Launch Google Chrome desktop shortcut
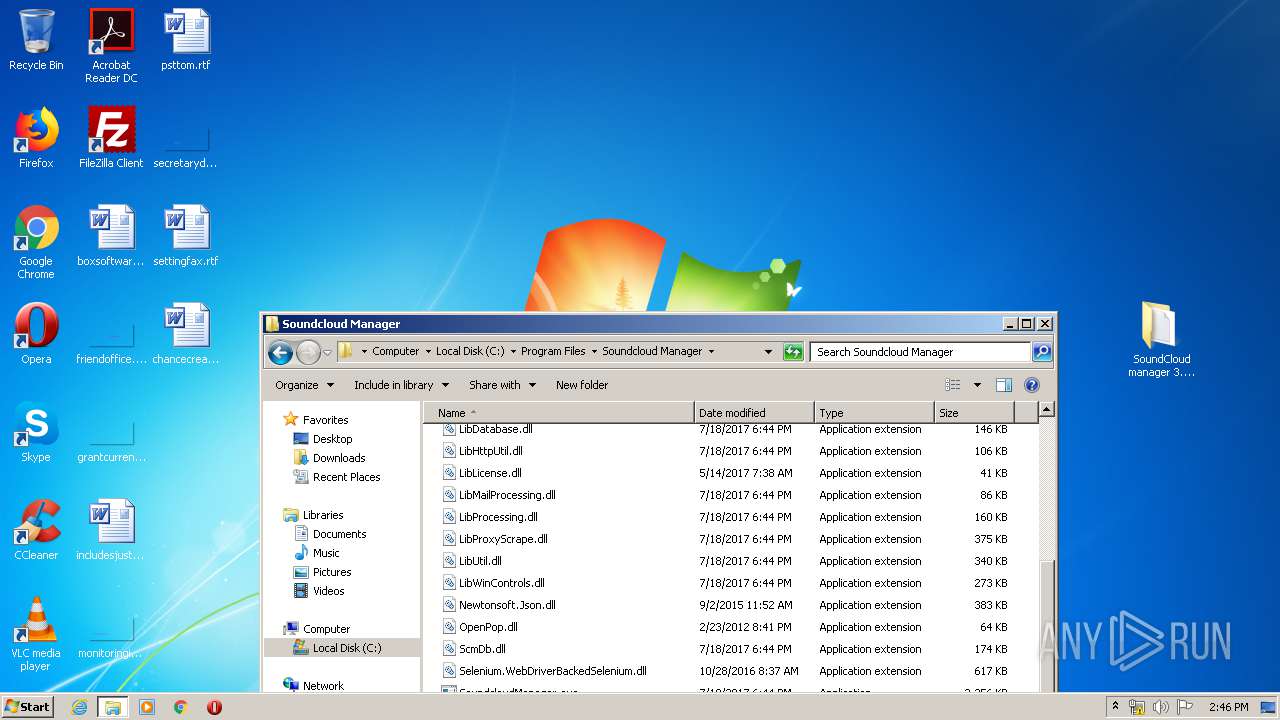This screenshot has width=1280, height=720. point(36,242)
